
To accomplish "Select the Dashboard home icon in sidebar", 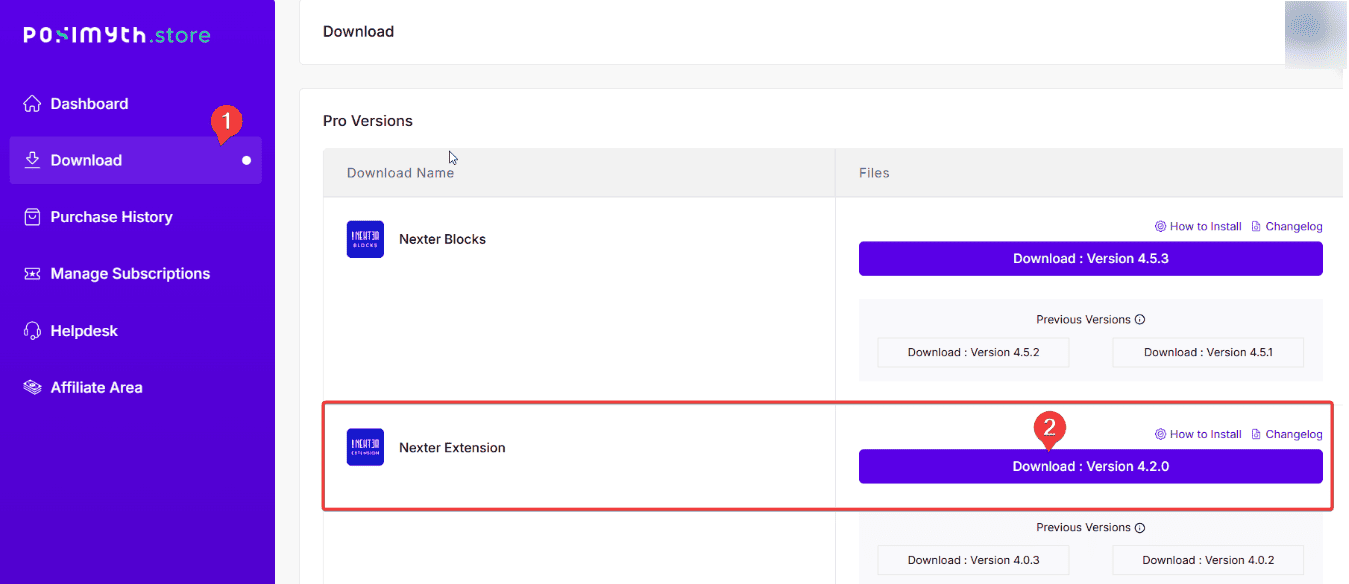I will click(35, 103).
